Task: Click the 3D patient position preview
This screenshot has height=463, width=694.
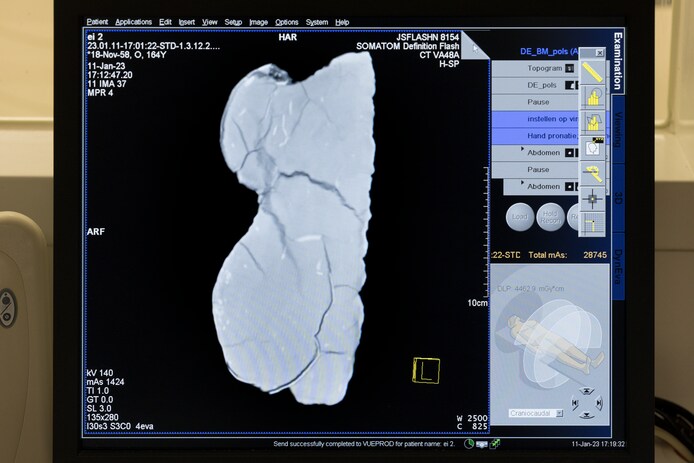Action: pyautogui.click(x=550, y=345)
